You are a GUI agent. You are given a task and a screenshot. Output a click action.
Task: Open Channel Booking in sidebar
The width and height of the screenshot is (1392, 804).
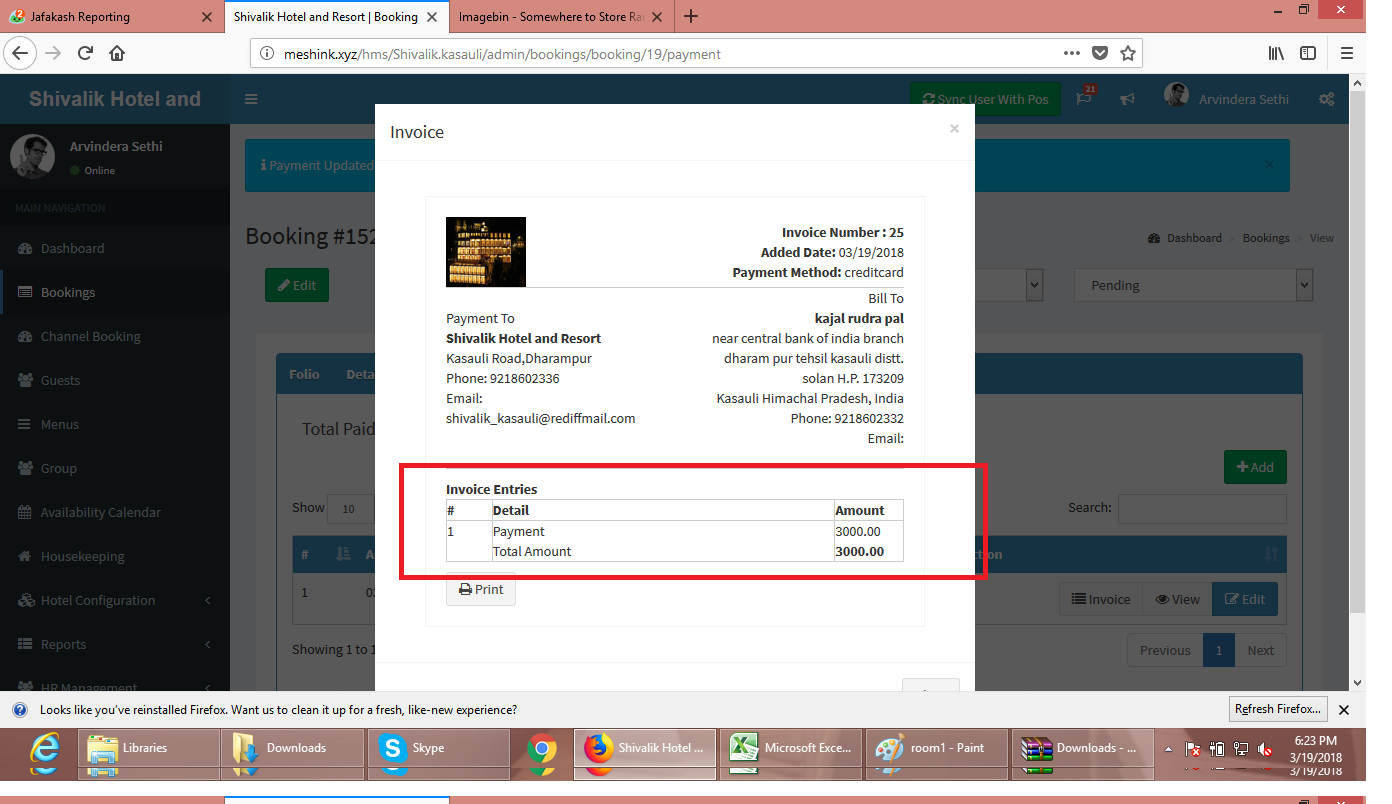coord(115,336)
